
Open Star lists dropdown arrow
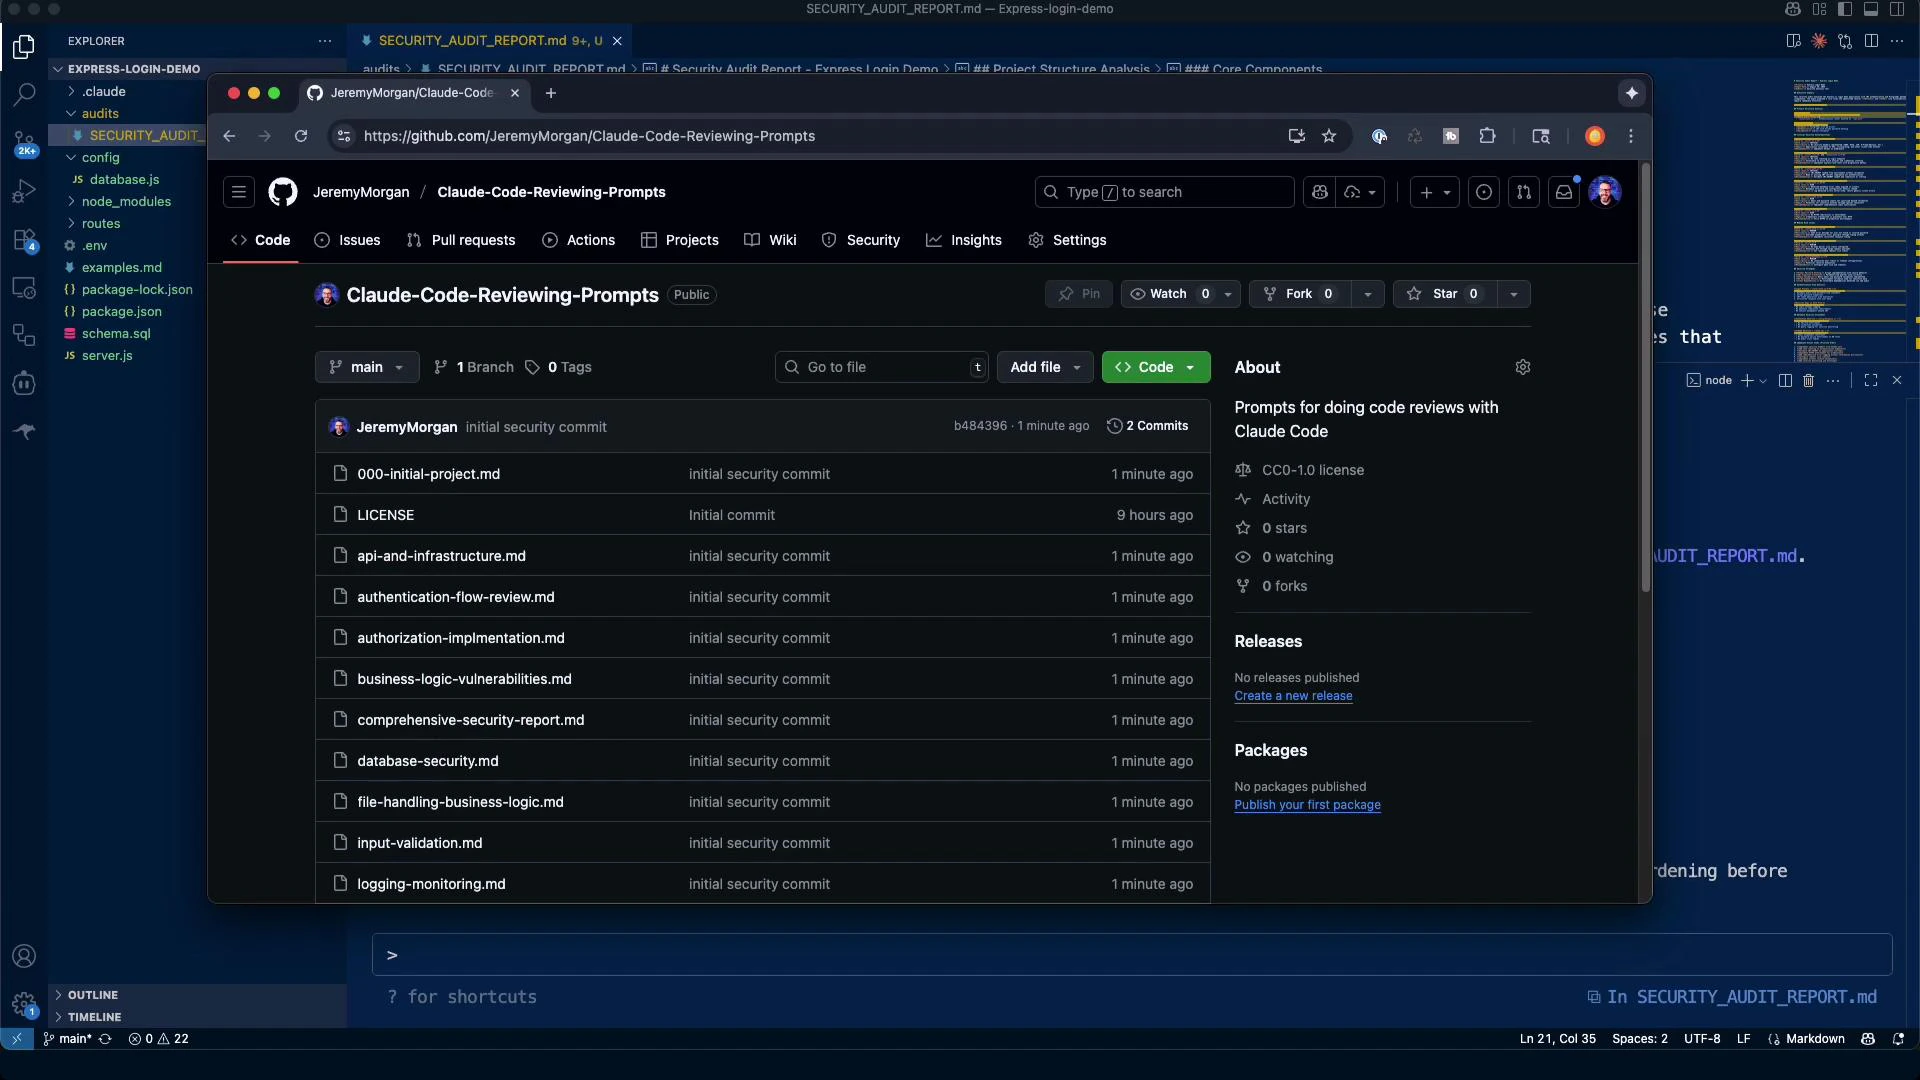(x=1514, y=294)
